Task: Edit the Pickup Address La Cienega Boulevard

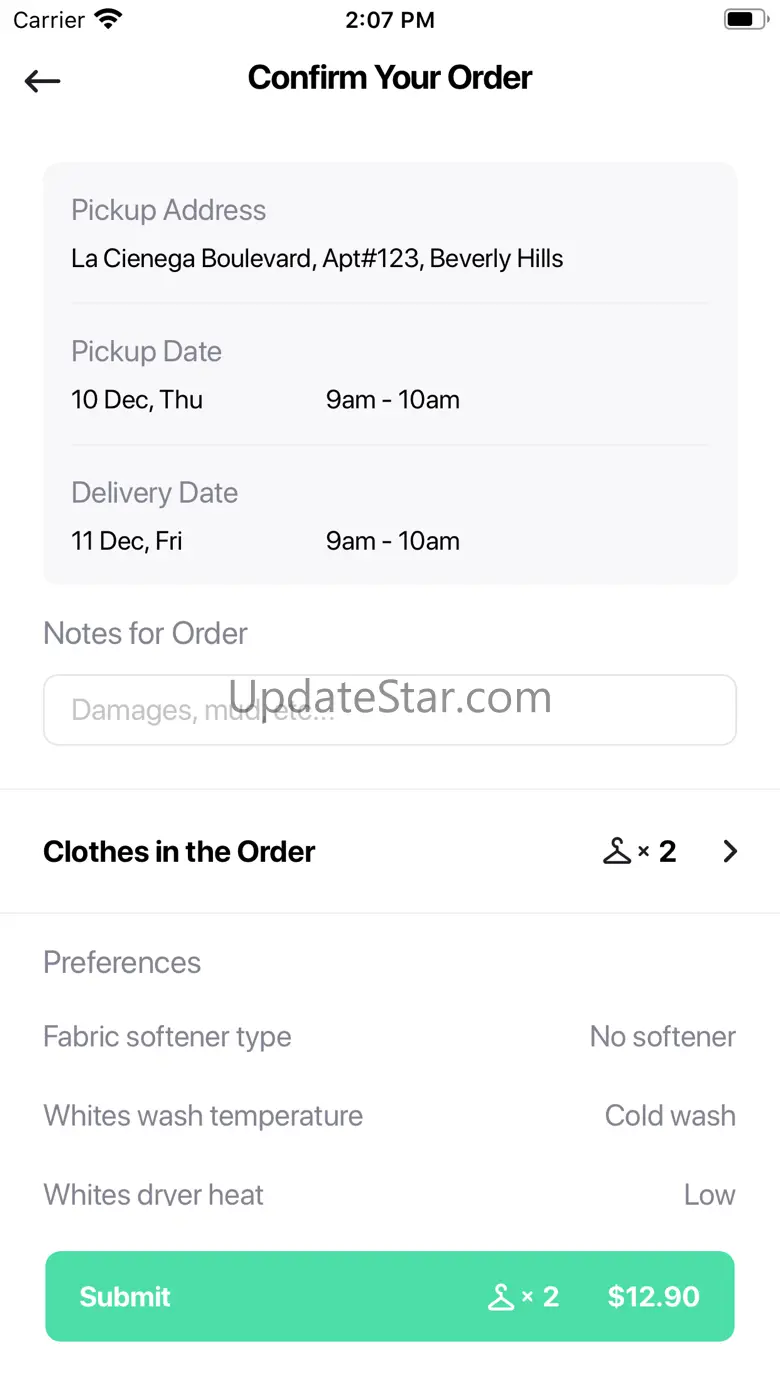Action: (317, 259)
